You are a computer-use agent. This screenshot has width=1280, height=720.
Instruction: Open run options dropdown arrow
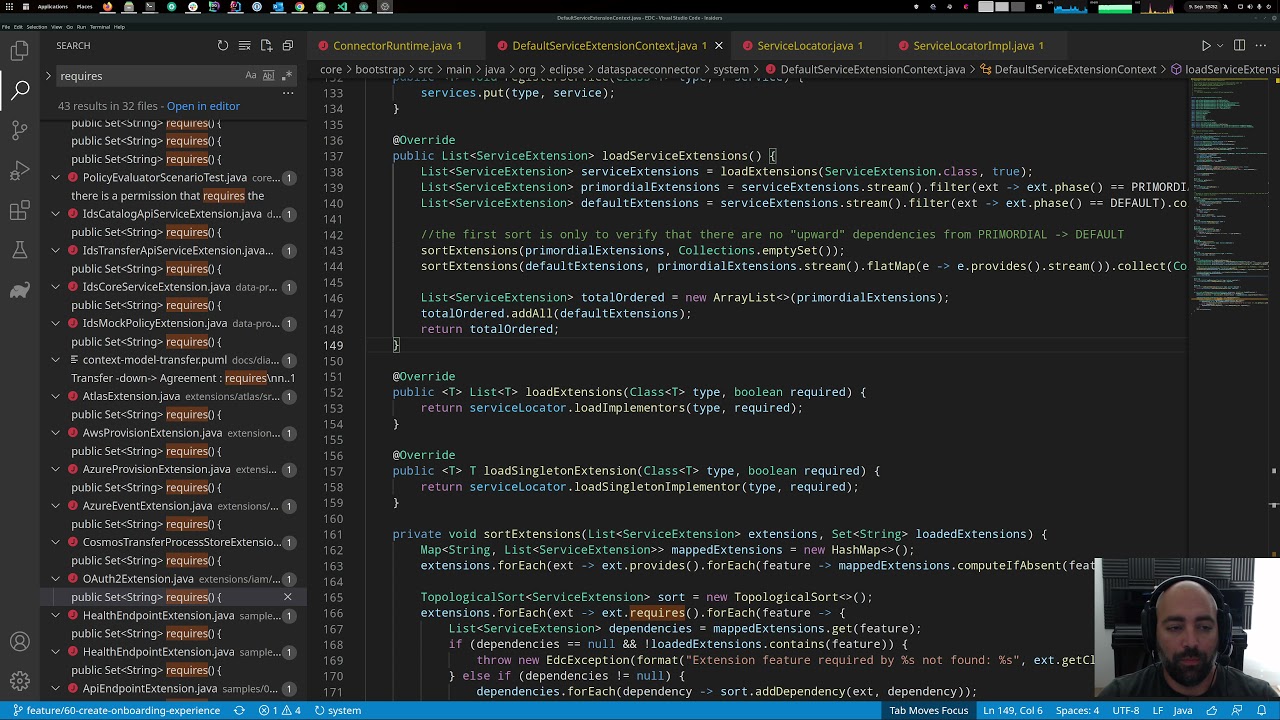pos(1219,46)
